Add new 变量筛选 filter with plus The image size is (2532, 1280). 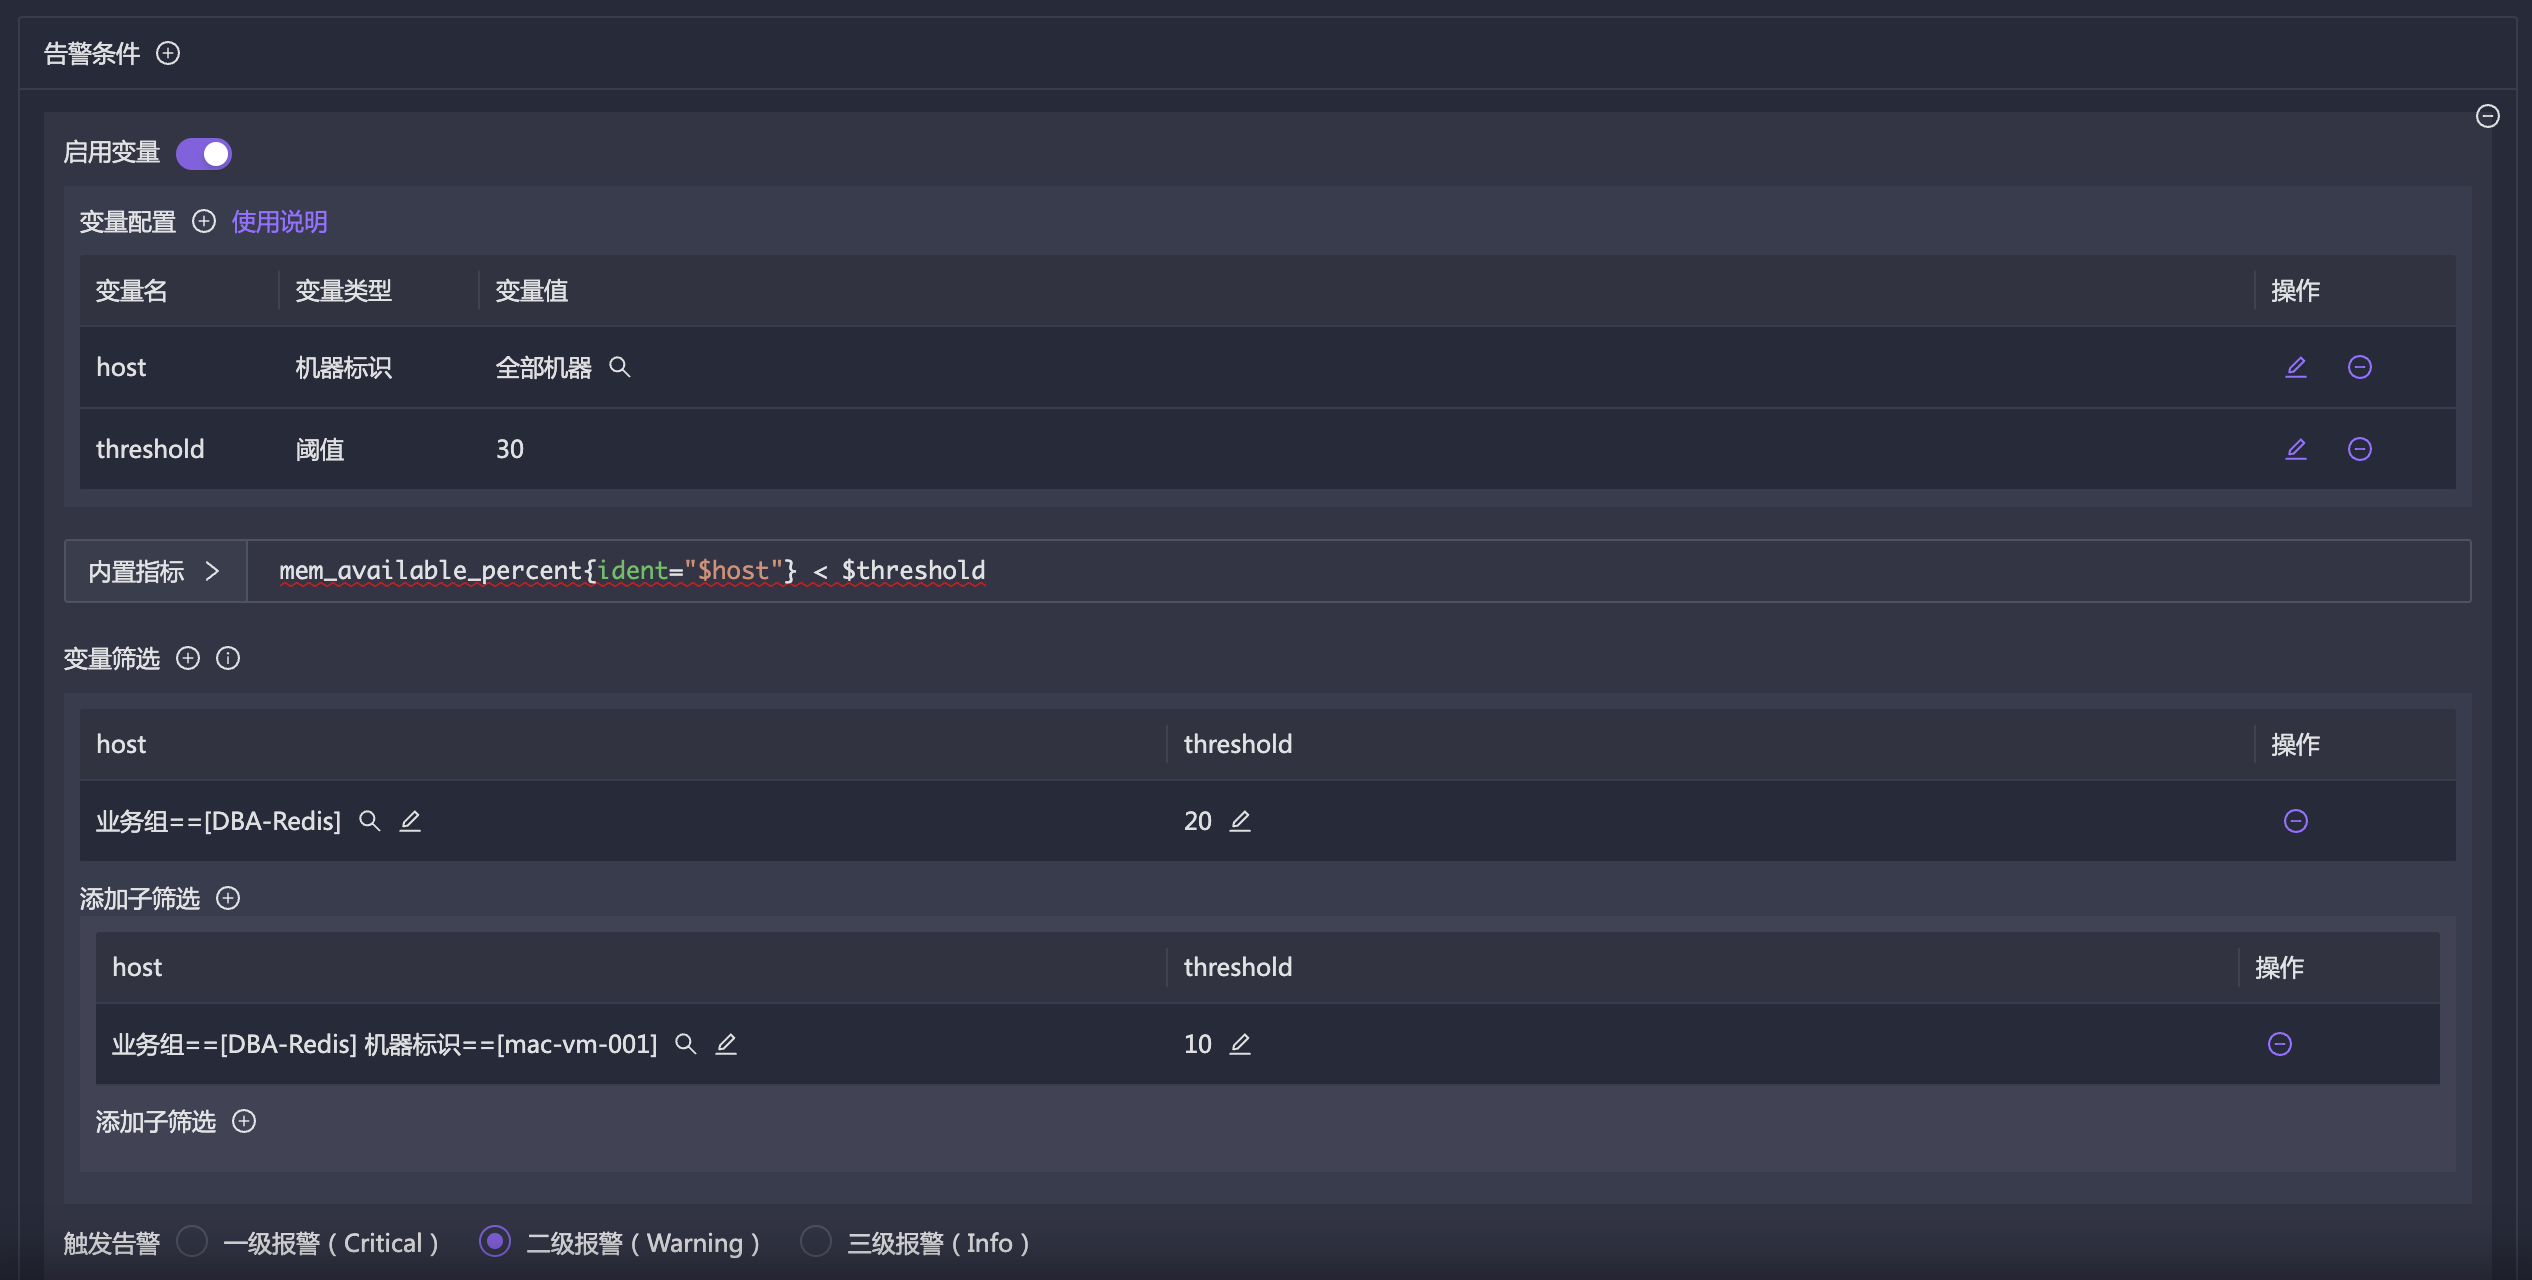[x=188, y=658]
